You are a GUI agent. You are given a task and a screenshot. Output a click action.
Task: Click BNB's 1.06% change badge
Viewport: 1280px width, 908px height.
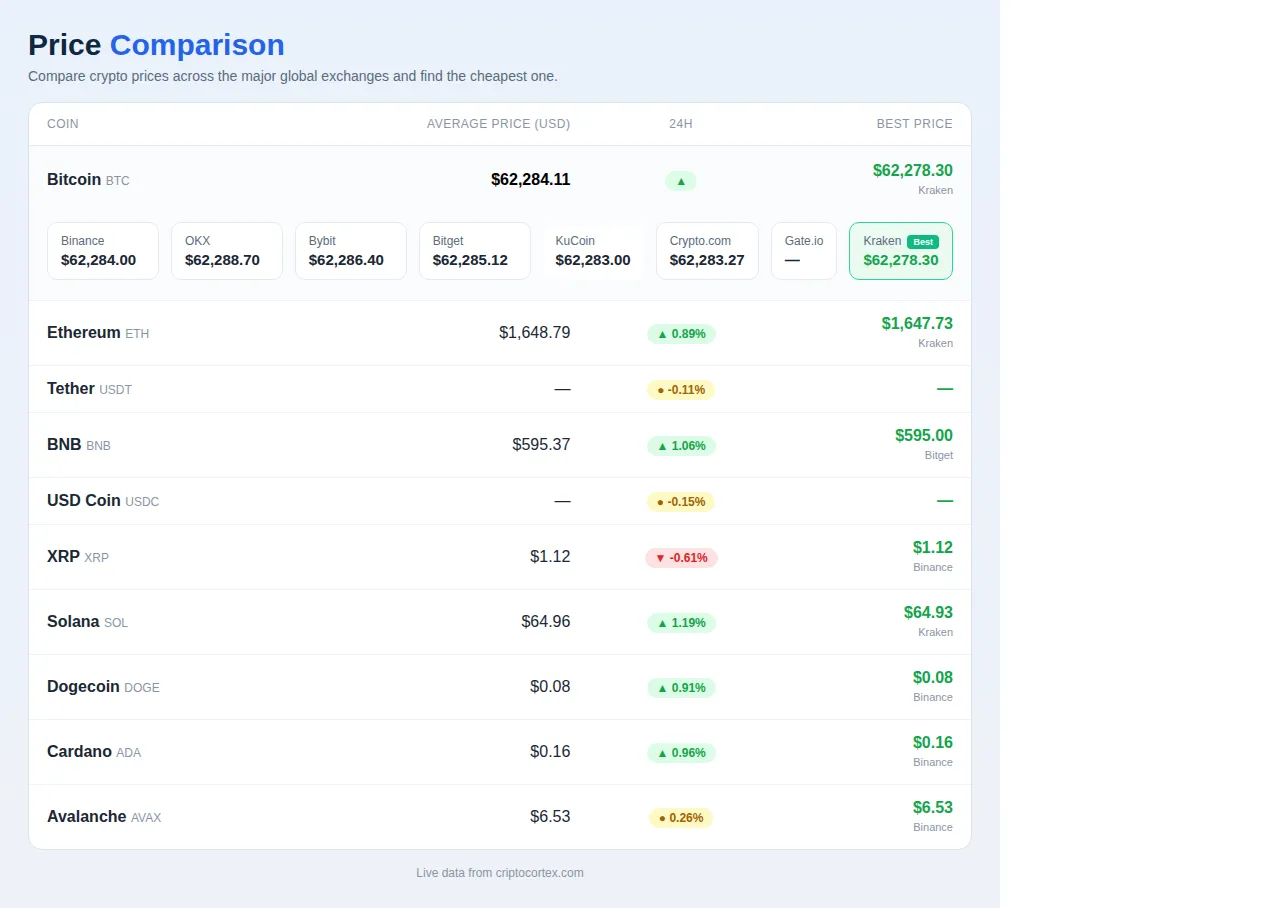coord(681,446)
